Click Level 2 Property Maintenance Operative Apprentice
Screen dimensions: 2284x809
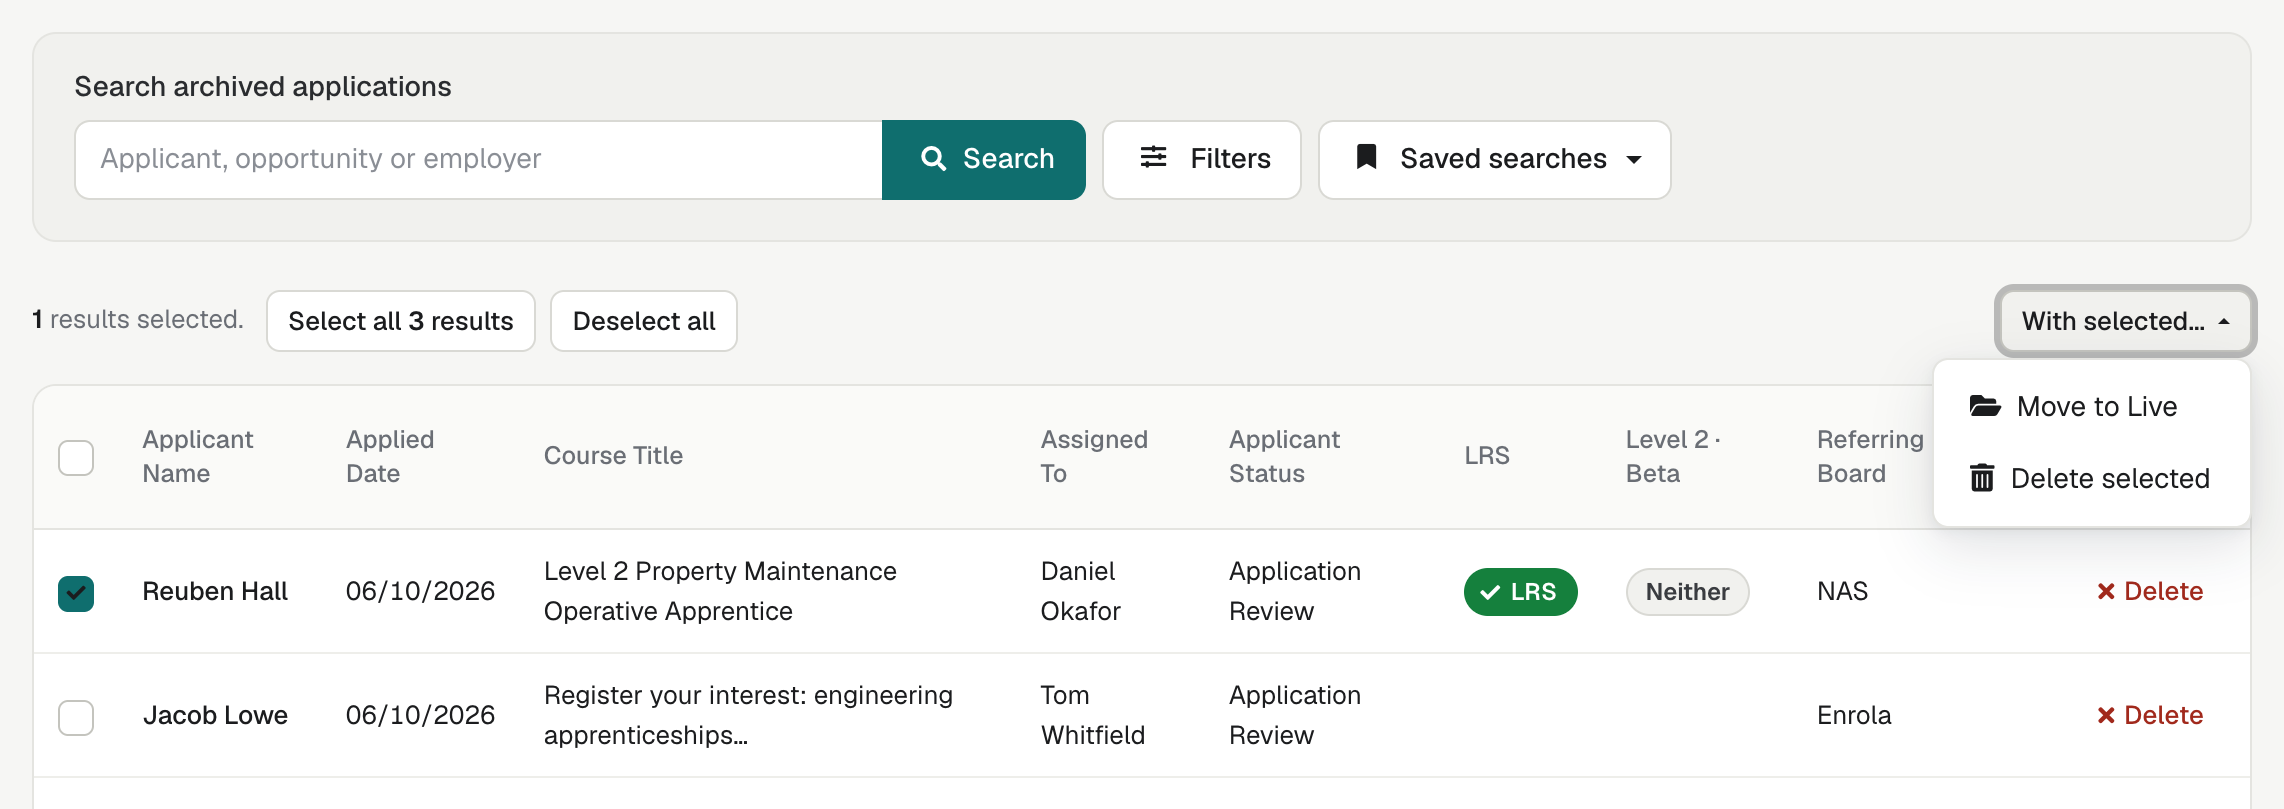[720, 591]
